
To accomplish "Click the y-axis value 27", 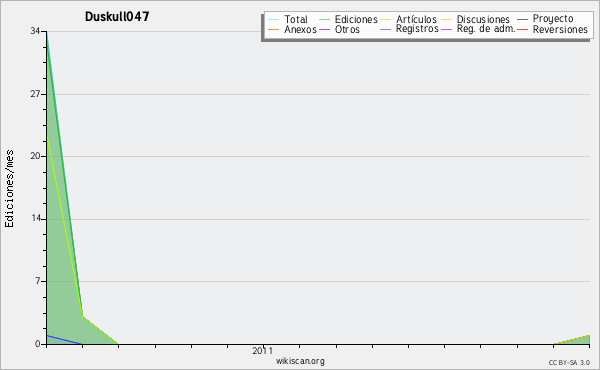I will [x=35, y=94].
